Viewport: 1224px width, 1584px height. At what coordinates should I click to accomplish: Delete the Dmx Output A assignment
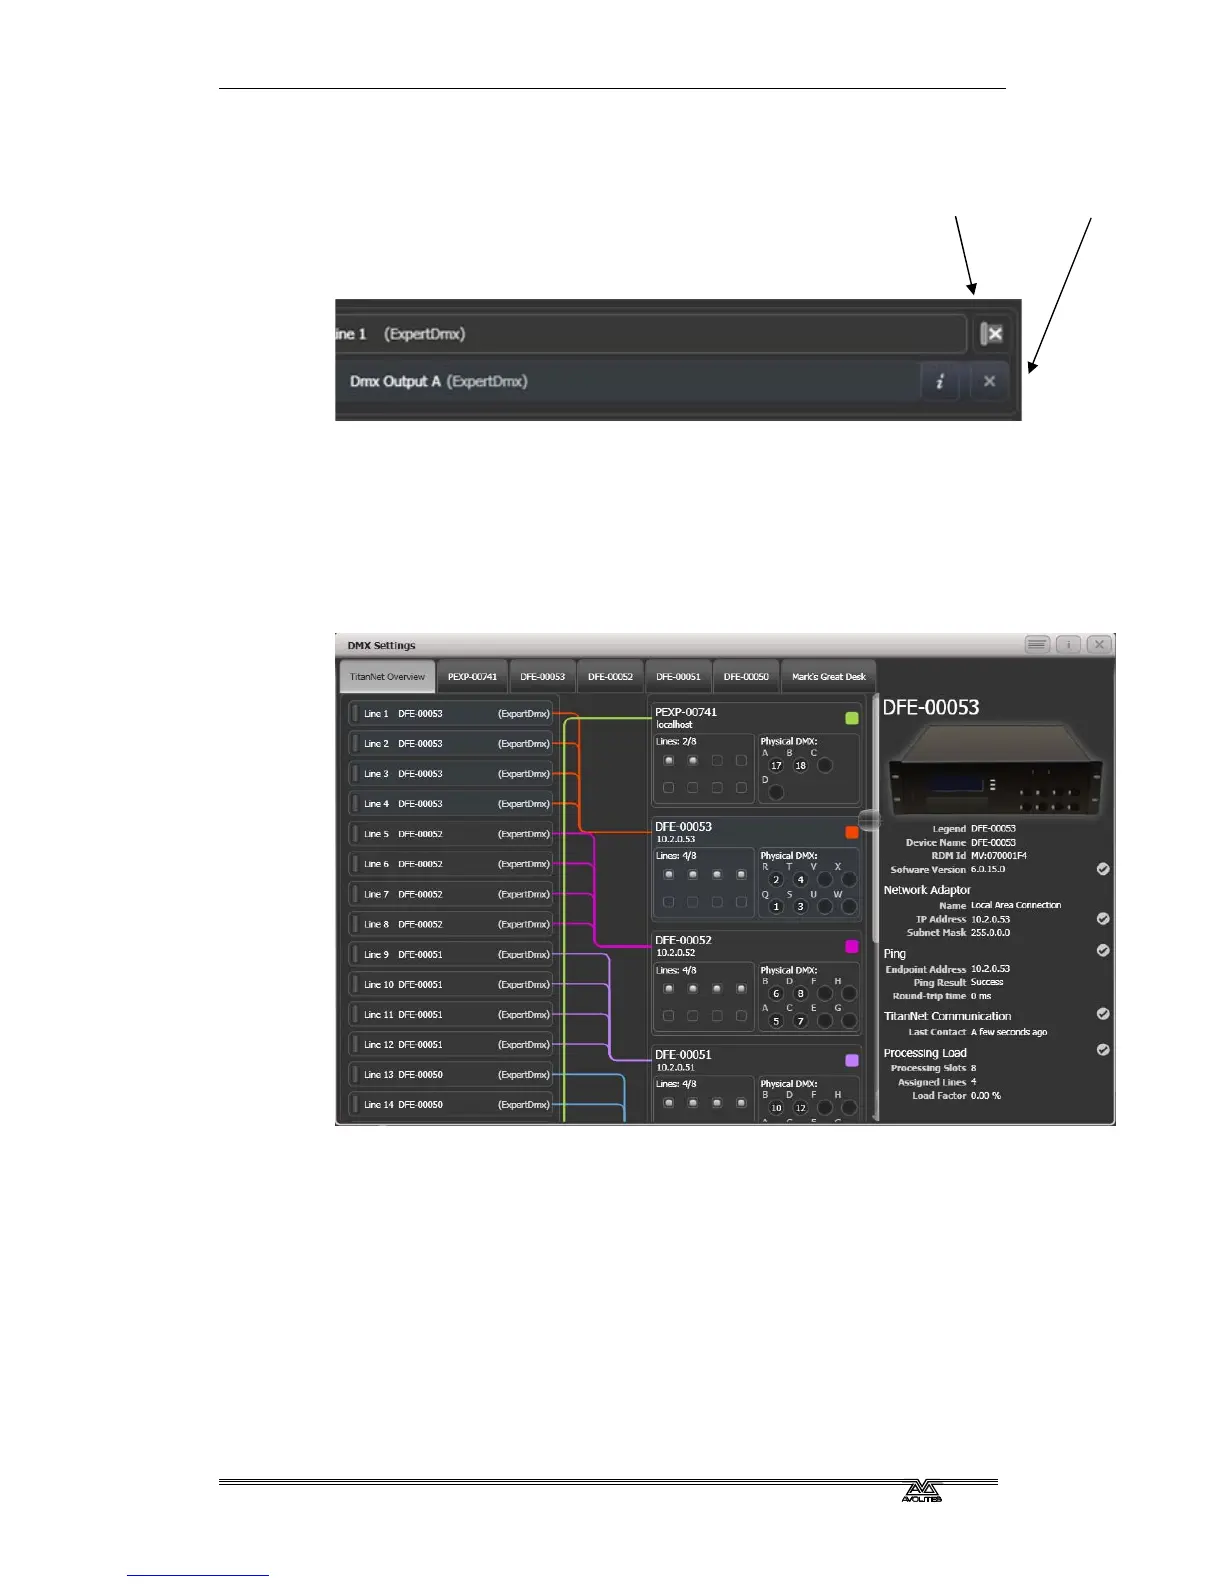(989, 381)
